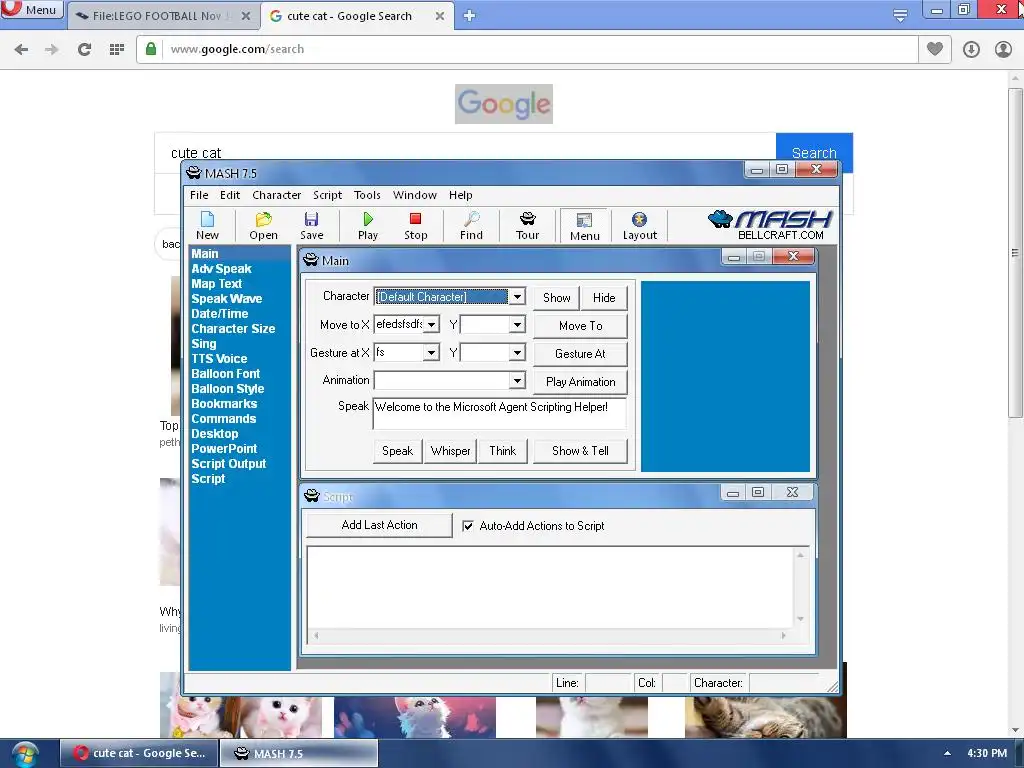Toggle the Menu toolbar button in MASH
This screenshot has width=1024, height=768.
[x=584, y=226]
